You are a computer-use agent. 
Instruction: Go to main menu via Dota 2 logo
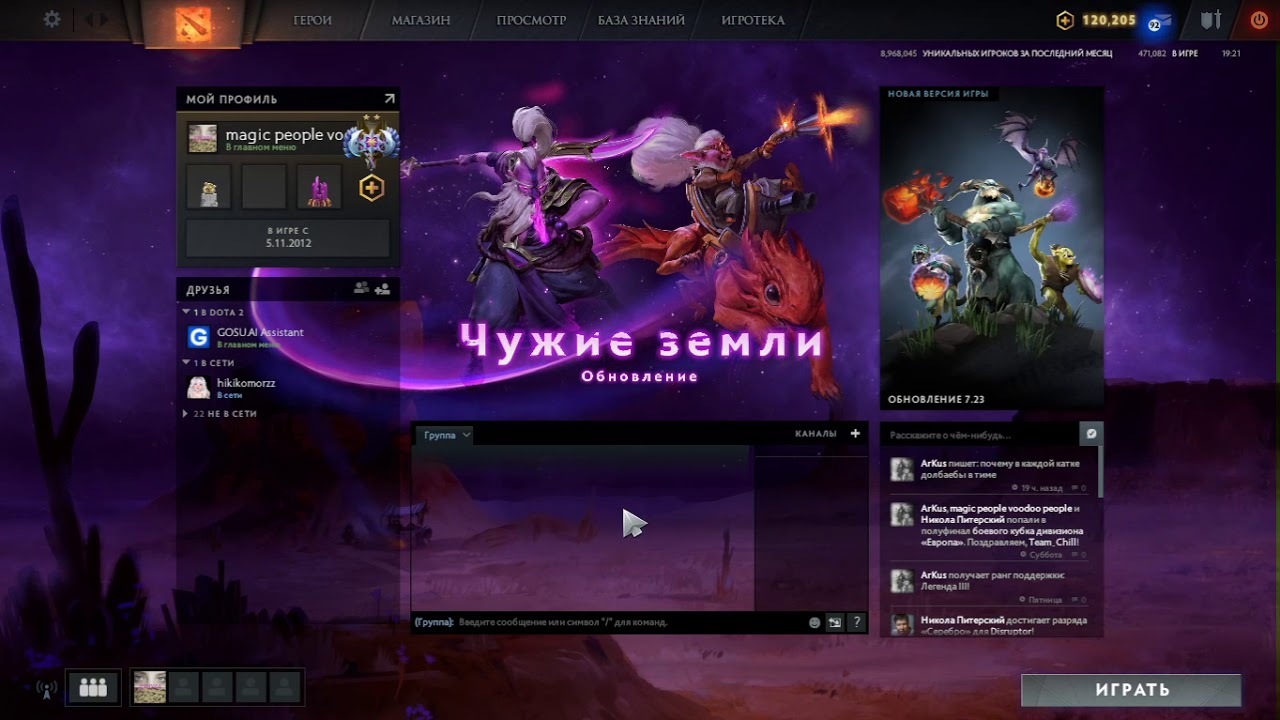tap(193, 23)
